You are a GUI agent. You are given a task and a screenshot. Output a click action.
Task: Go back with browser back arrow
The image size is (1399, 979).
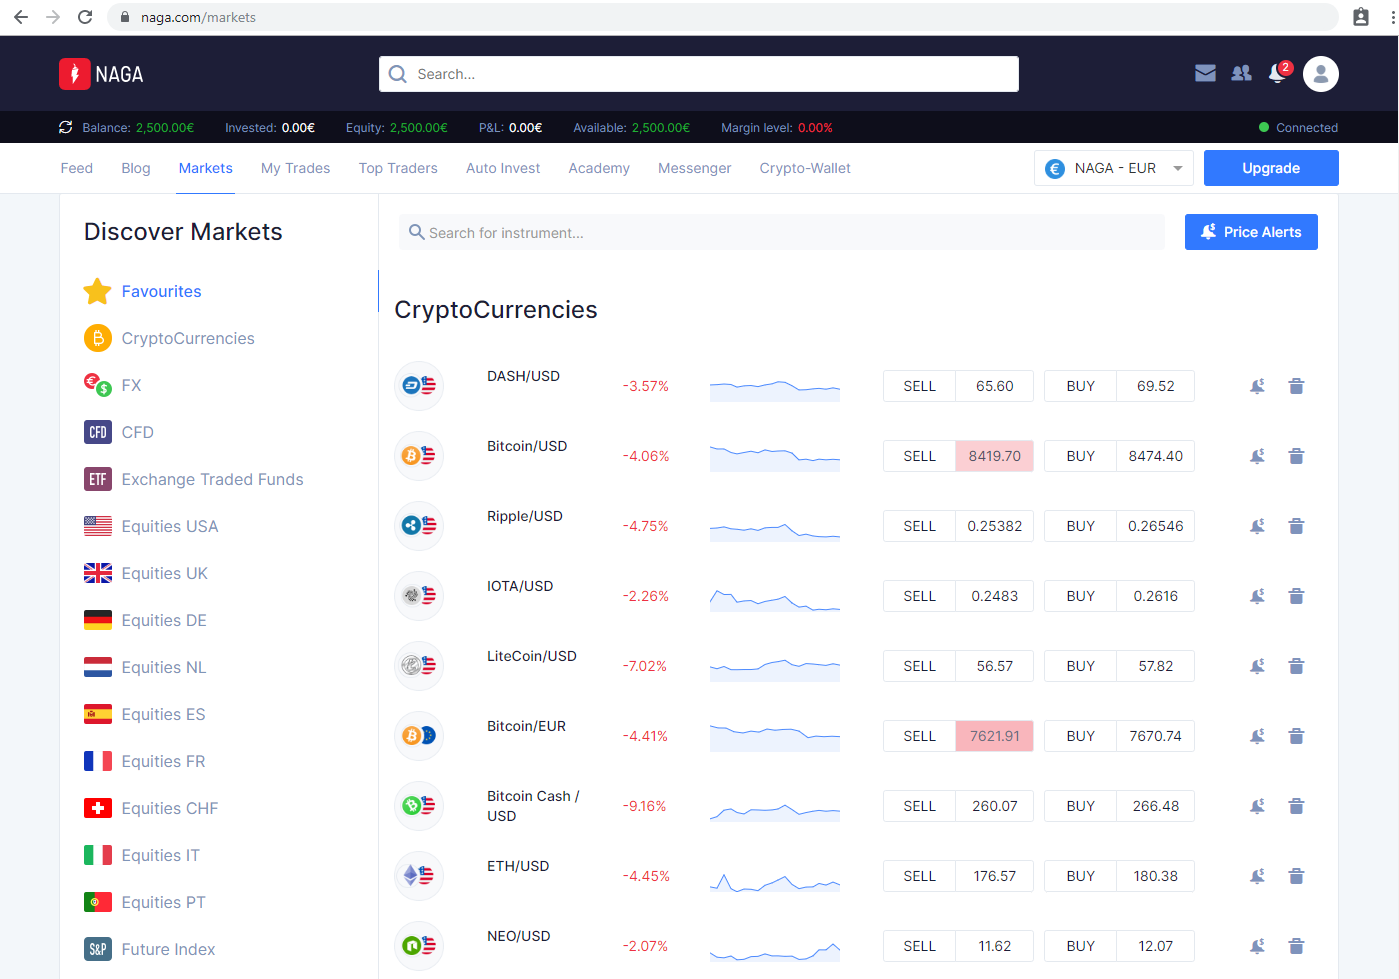pos(21,17)
